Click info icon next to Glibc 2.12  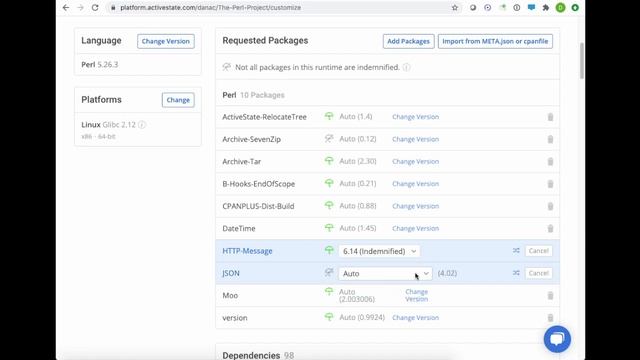[x=142, y=124]
